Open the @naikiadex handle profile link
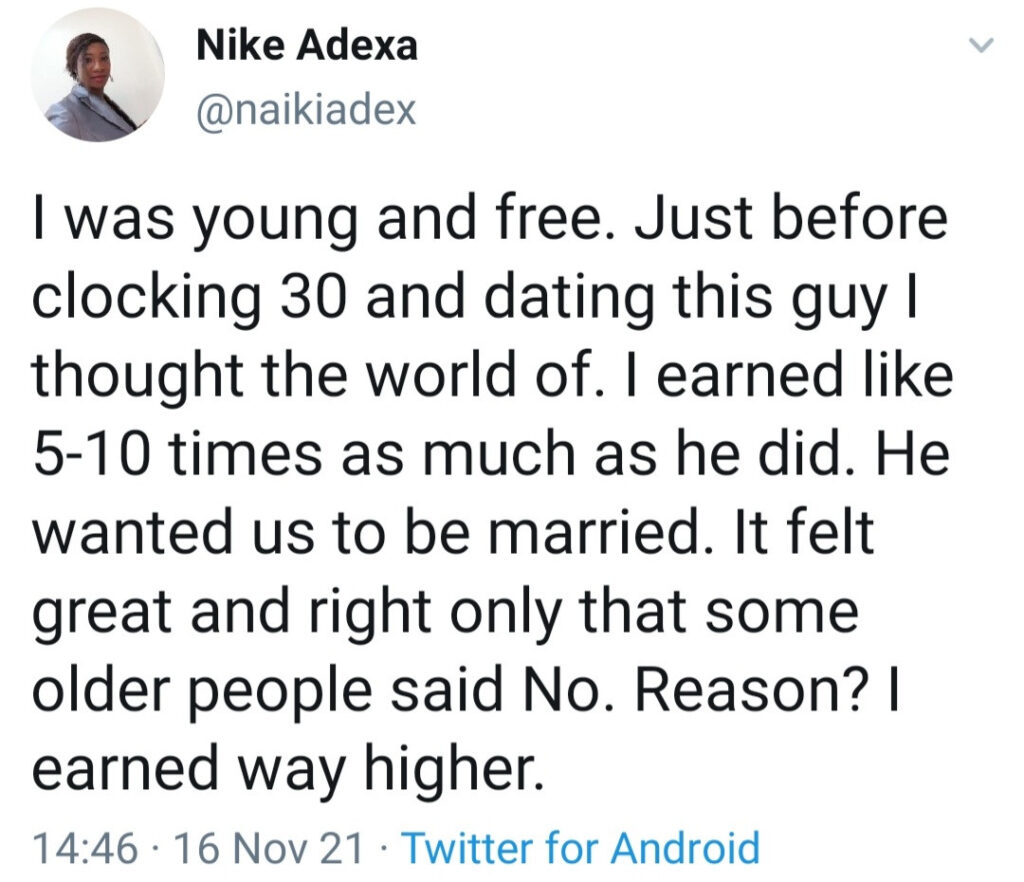 (x=306, y=110)
